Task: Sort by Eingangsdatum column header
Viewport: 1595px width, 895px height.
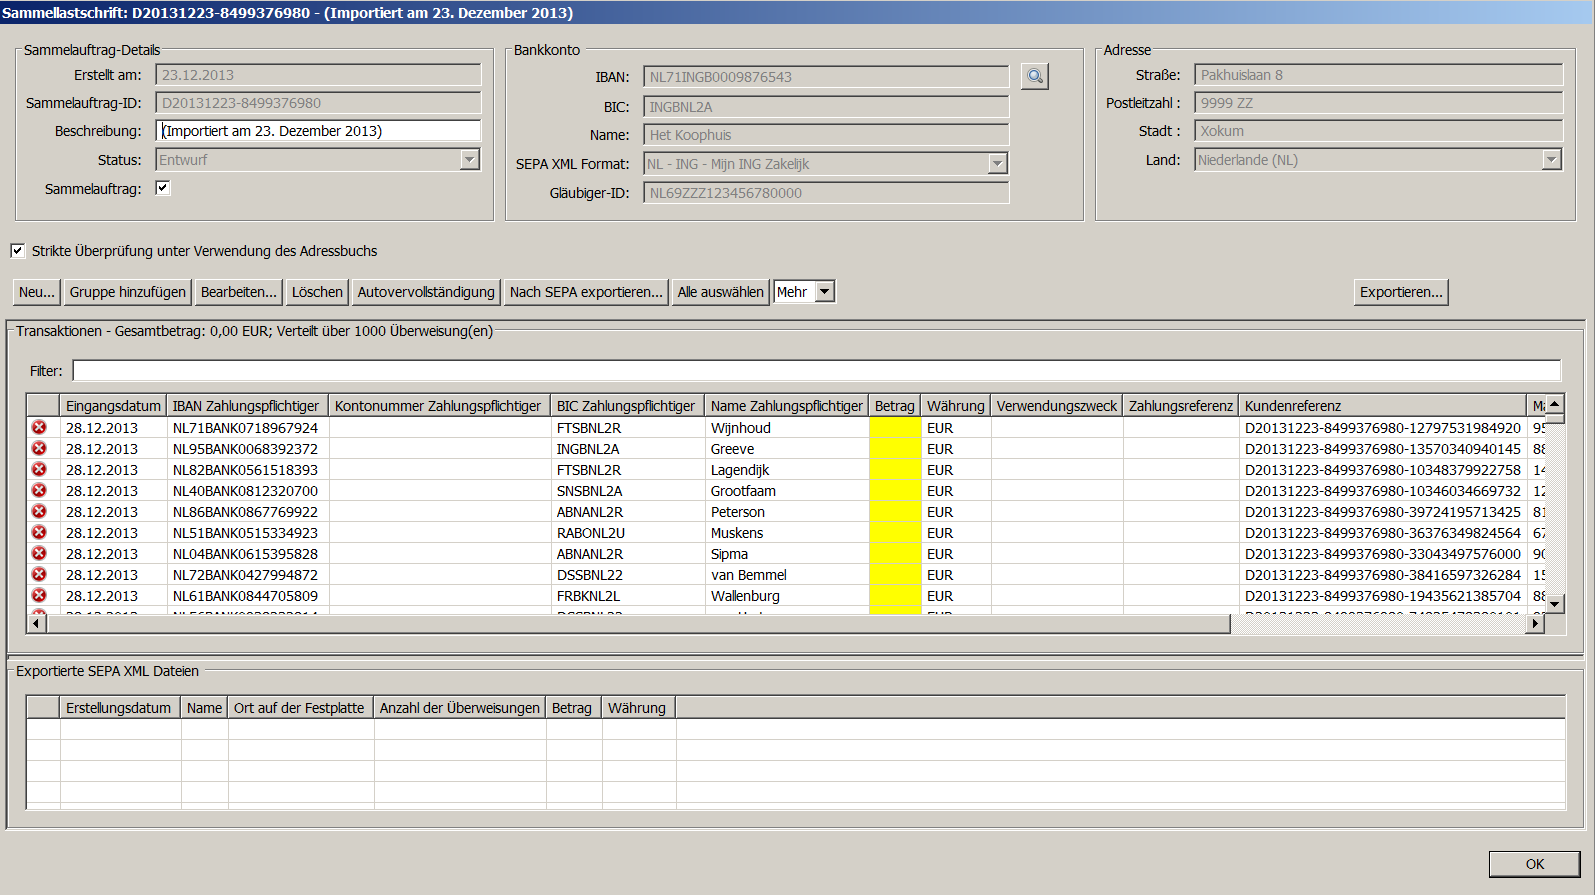Action: pos(113,406)
